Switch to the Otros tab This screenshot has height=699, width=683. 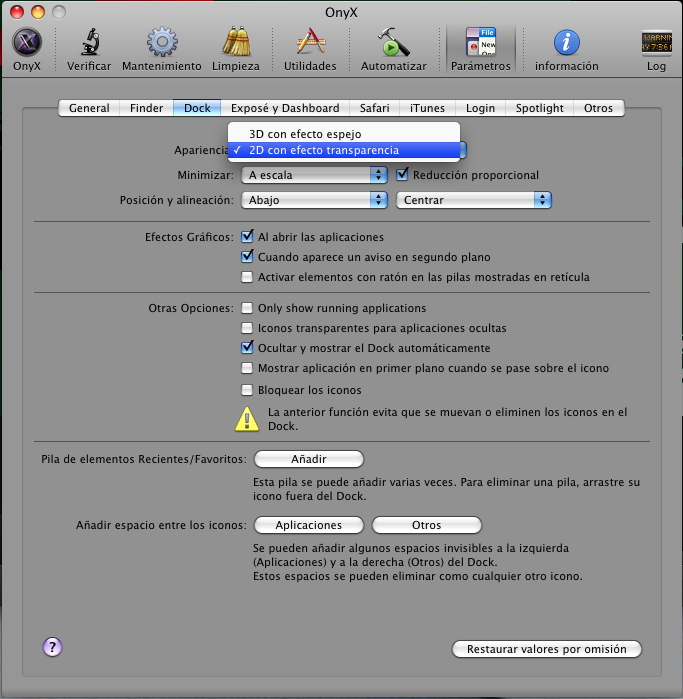598,108
